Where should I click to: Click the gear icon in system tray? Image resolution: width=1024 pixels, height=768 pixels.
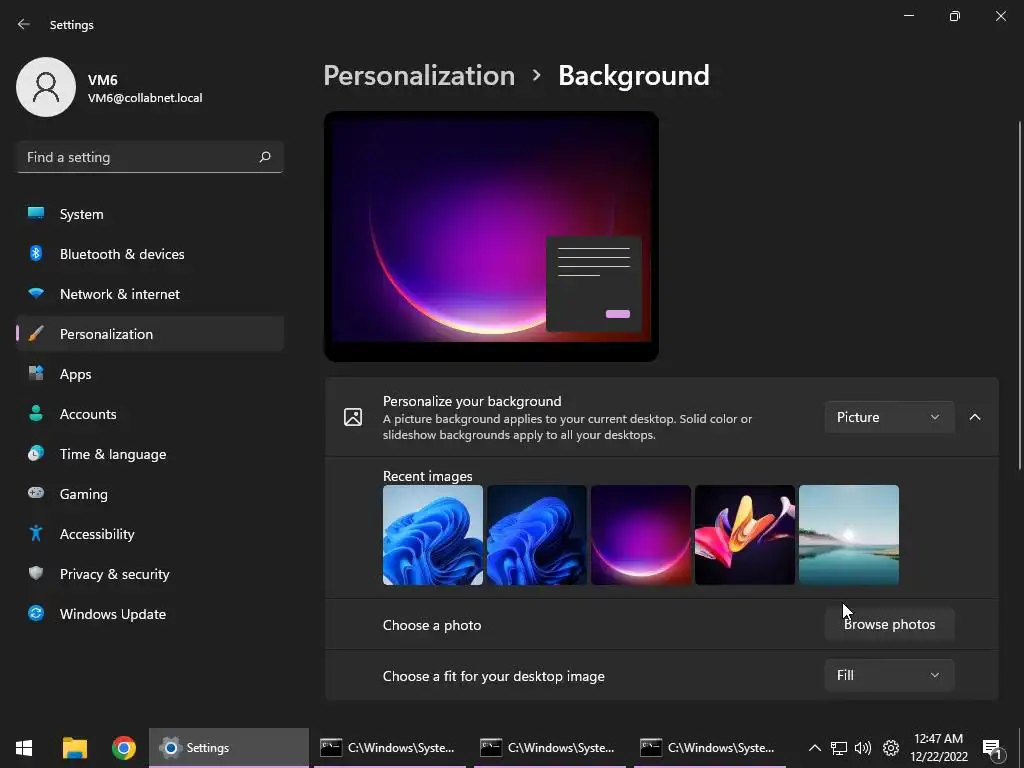(891, 748)
